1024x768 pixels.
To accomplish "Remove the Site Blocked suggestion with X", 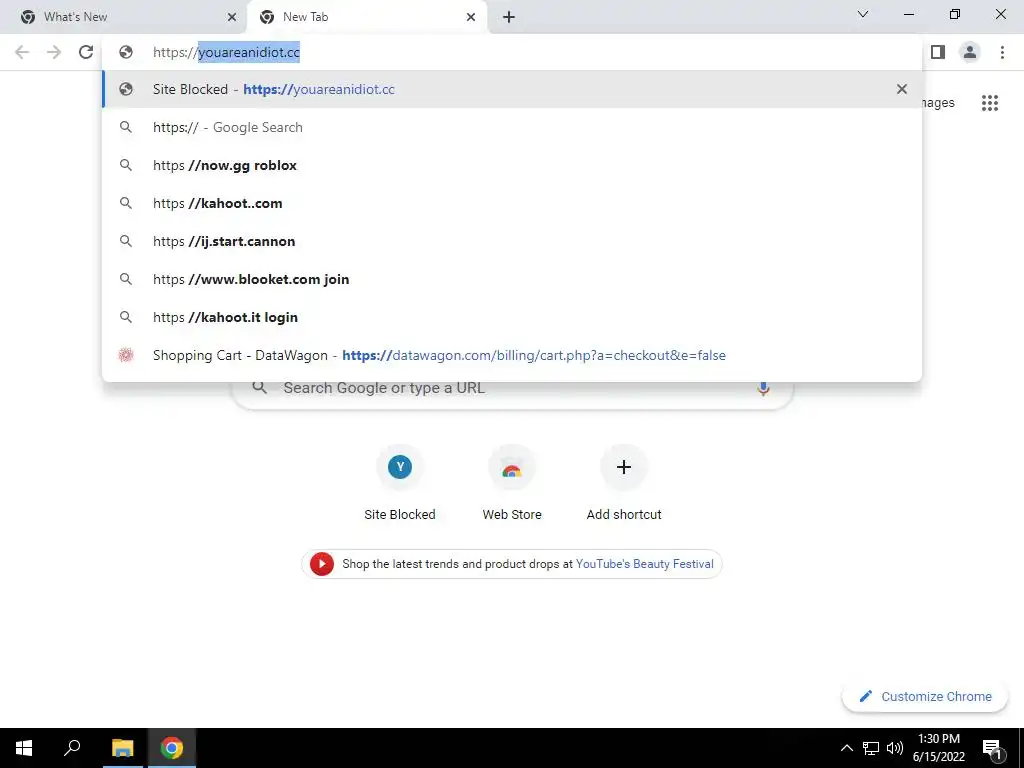I will click(902, 89).
